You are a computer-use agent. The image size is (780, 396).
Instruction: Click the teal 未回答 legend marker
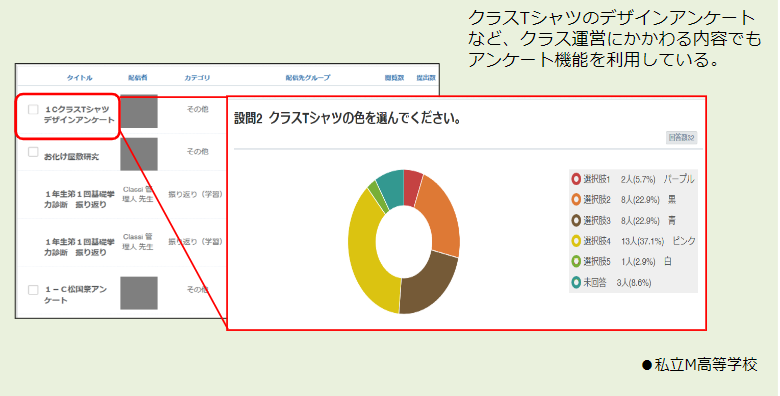(x=576, y=283)
